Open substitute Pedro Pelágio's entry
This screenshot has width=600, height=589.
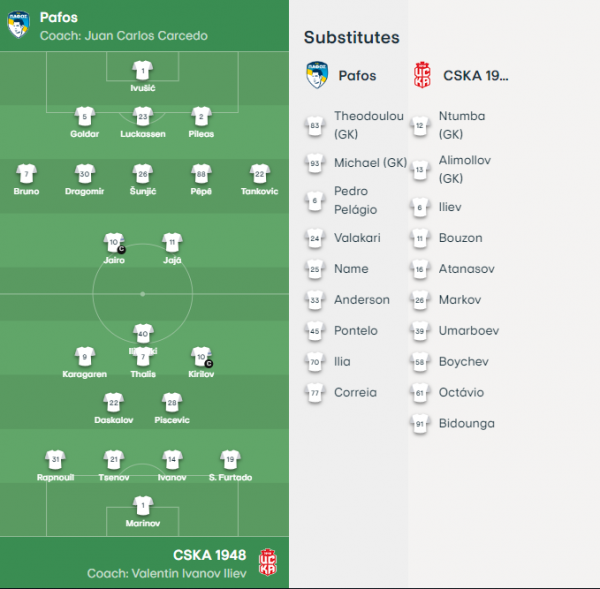356,200
